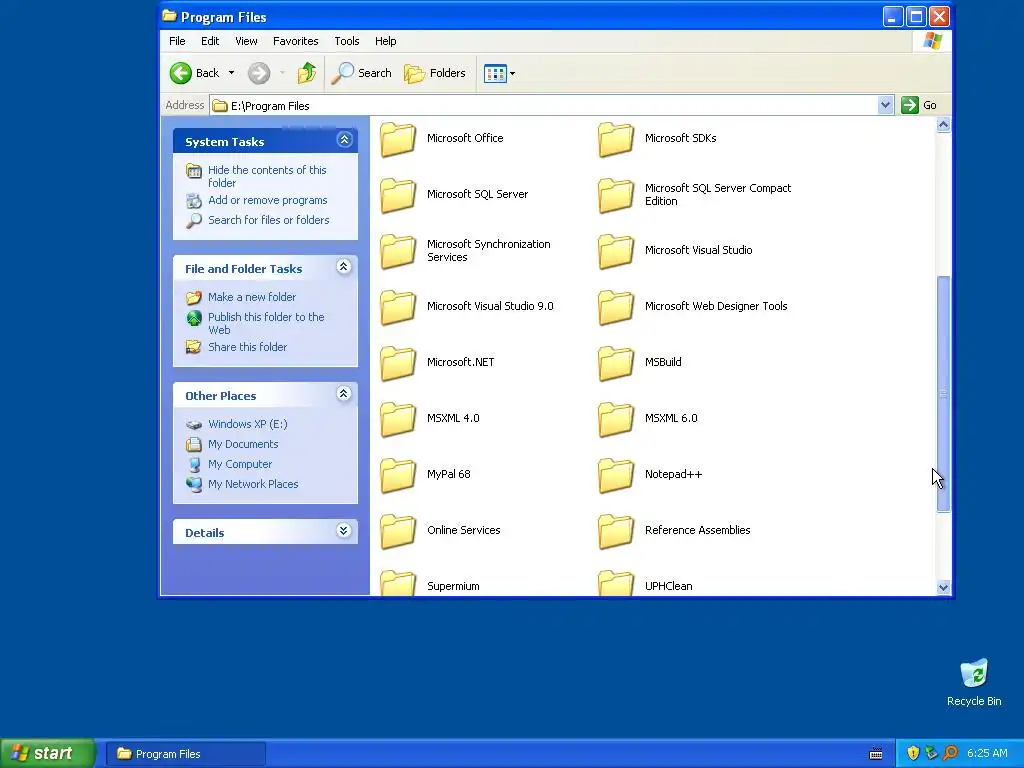Click the magnifier icon in system tray
Screen dimensions: 1024x768
point(950,753)
